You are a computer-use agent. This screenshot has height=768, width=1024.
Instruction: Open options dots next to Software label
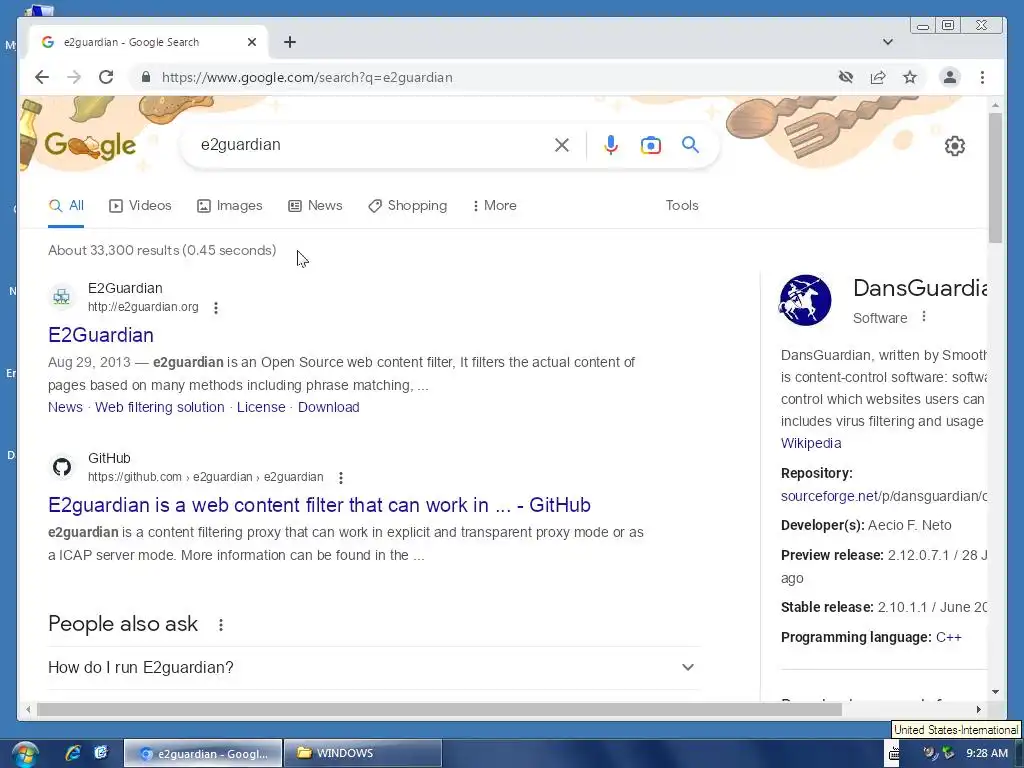pos(923,317)
